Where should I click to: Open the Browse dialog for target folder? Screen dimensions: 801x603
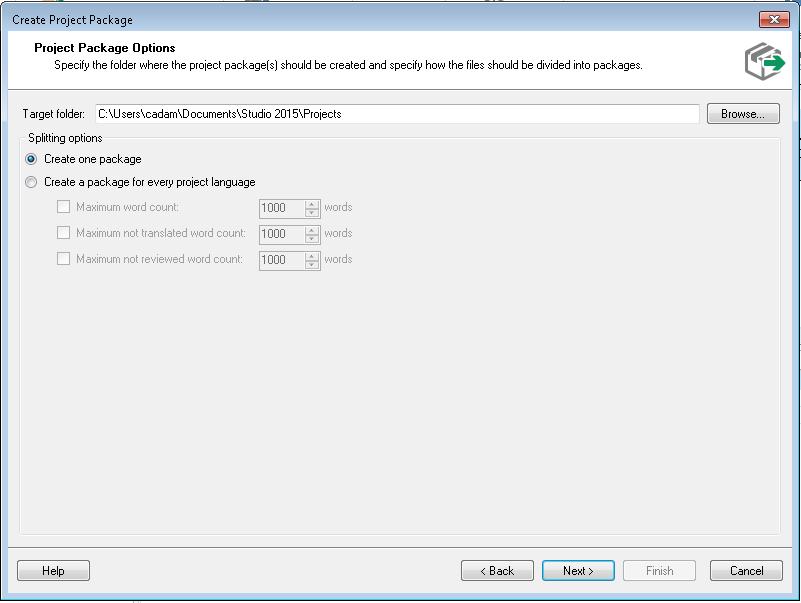click(x=743, y=113)
